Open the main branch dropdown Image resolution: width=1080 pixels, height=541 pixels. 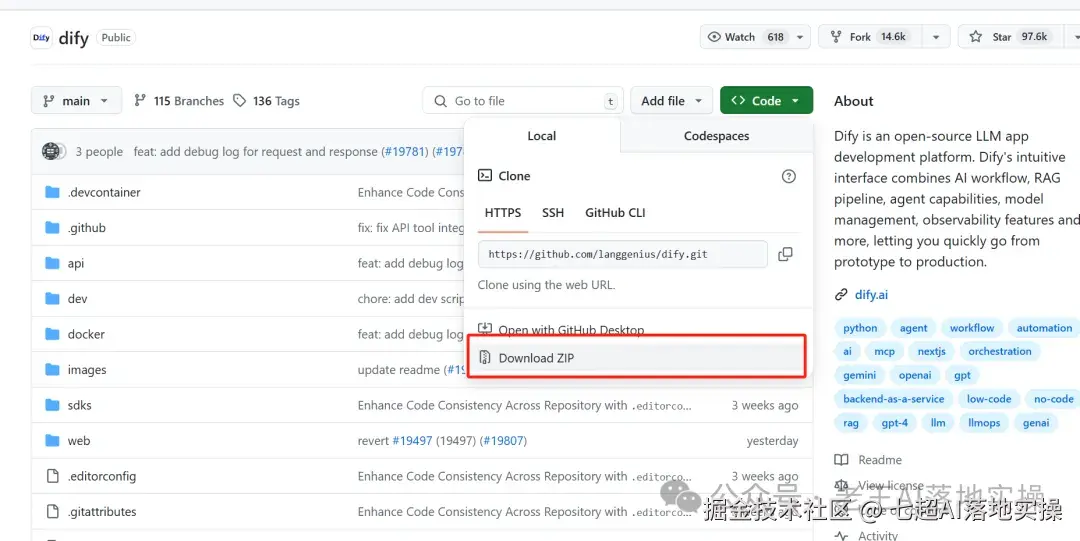pyautogui.click(x=76, y=101)
